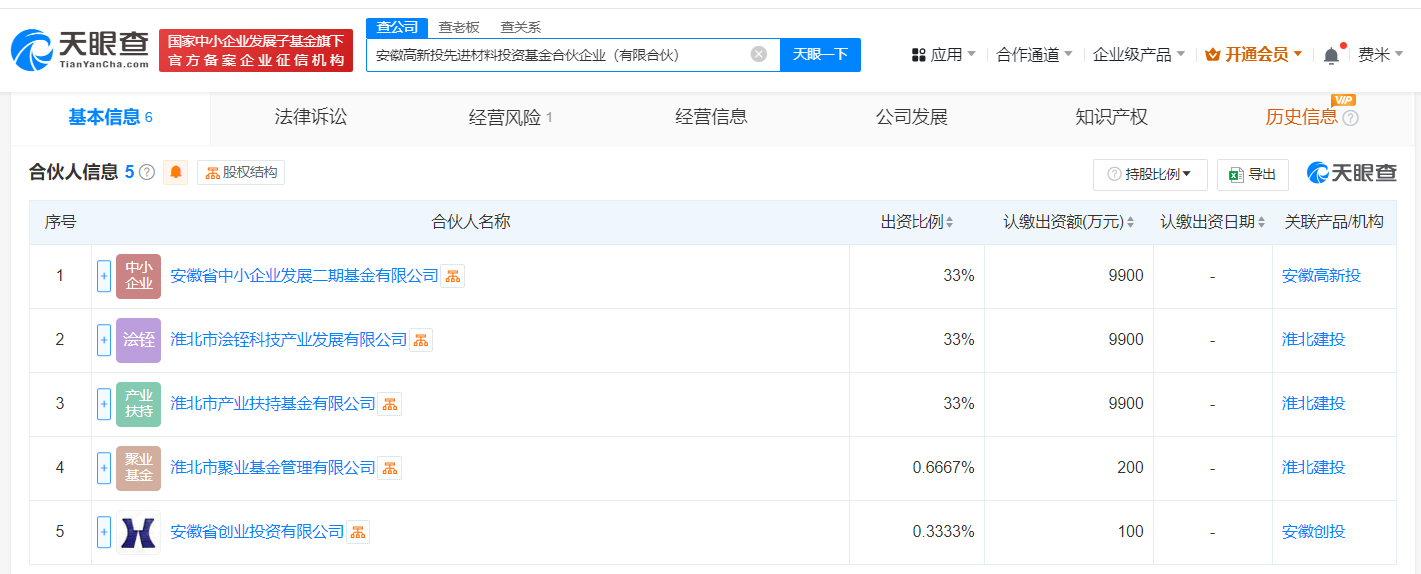Click the 中小企业 company logo
The height and width of the screenshot is (574, 1421).
[138, 276]
